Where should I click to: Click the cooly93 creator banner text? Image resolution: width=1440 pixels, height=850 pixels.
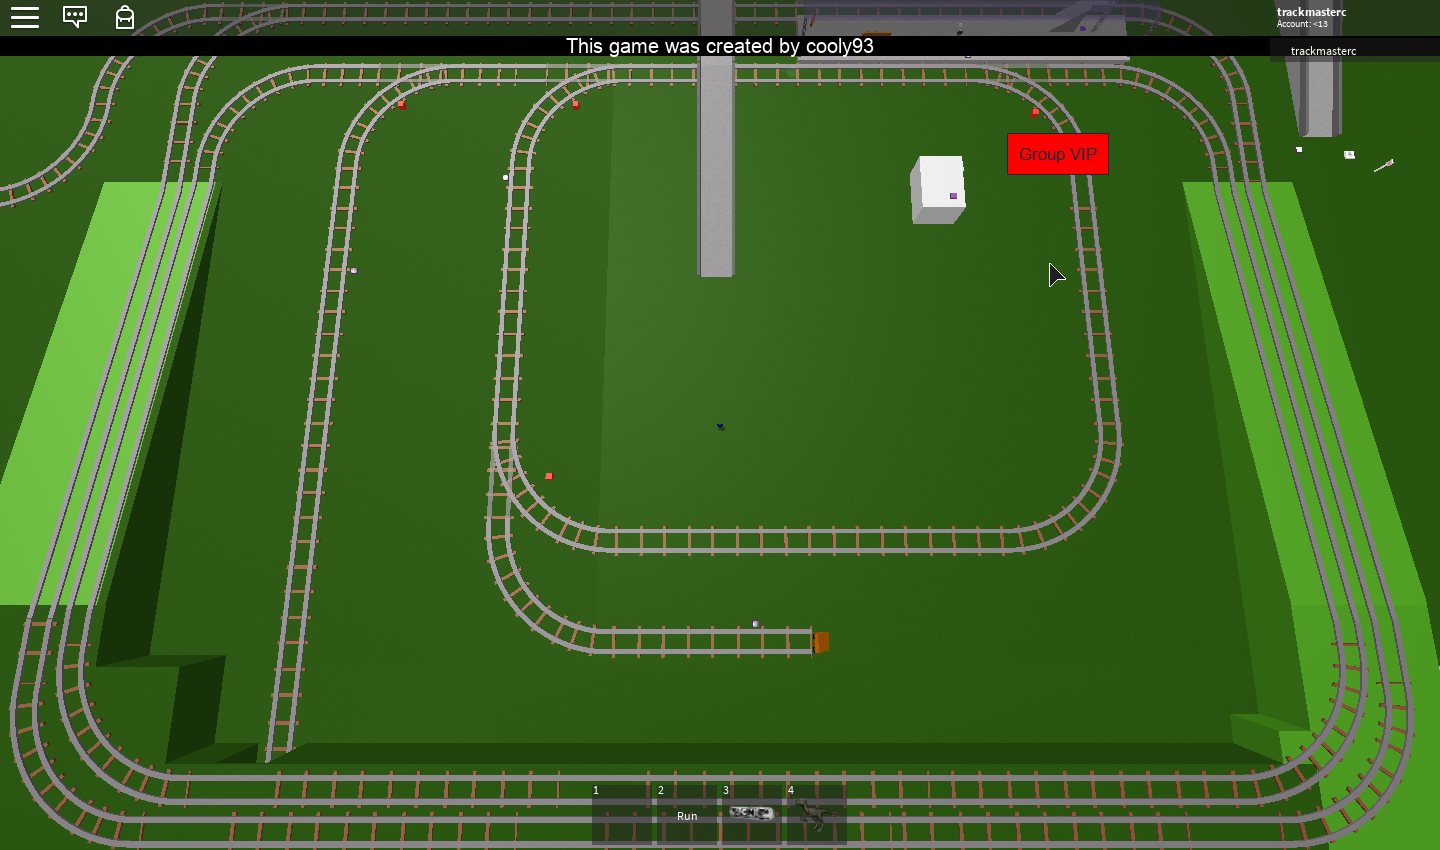click(x=720, y=46)
